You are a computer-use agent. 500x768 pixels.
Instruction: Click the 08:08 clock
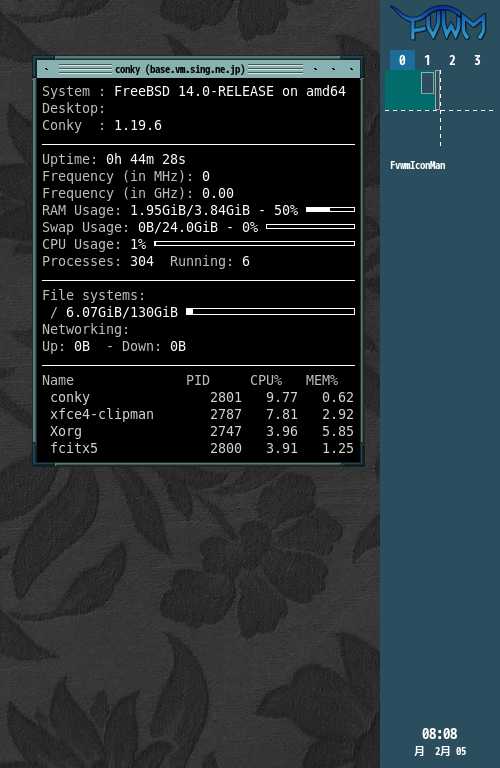pyautogui.click(x=439, y=734)
